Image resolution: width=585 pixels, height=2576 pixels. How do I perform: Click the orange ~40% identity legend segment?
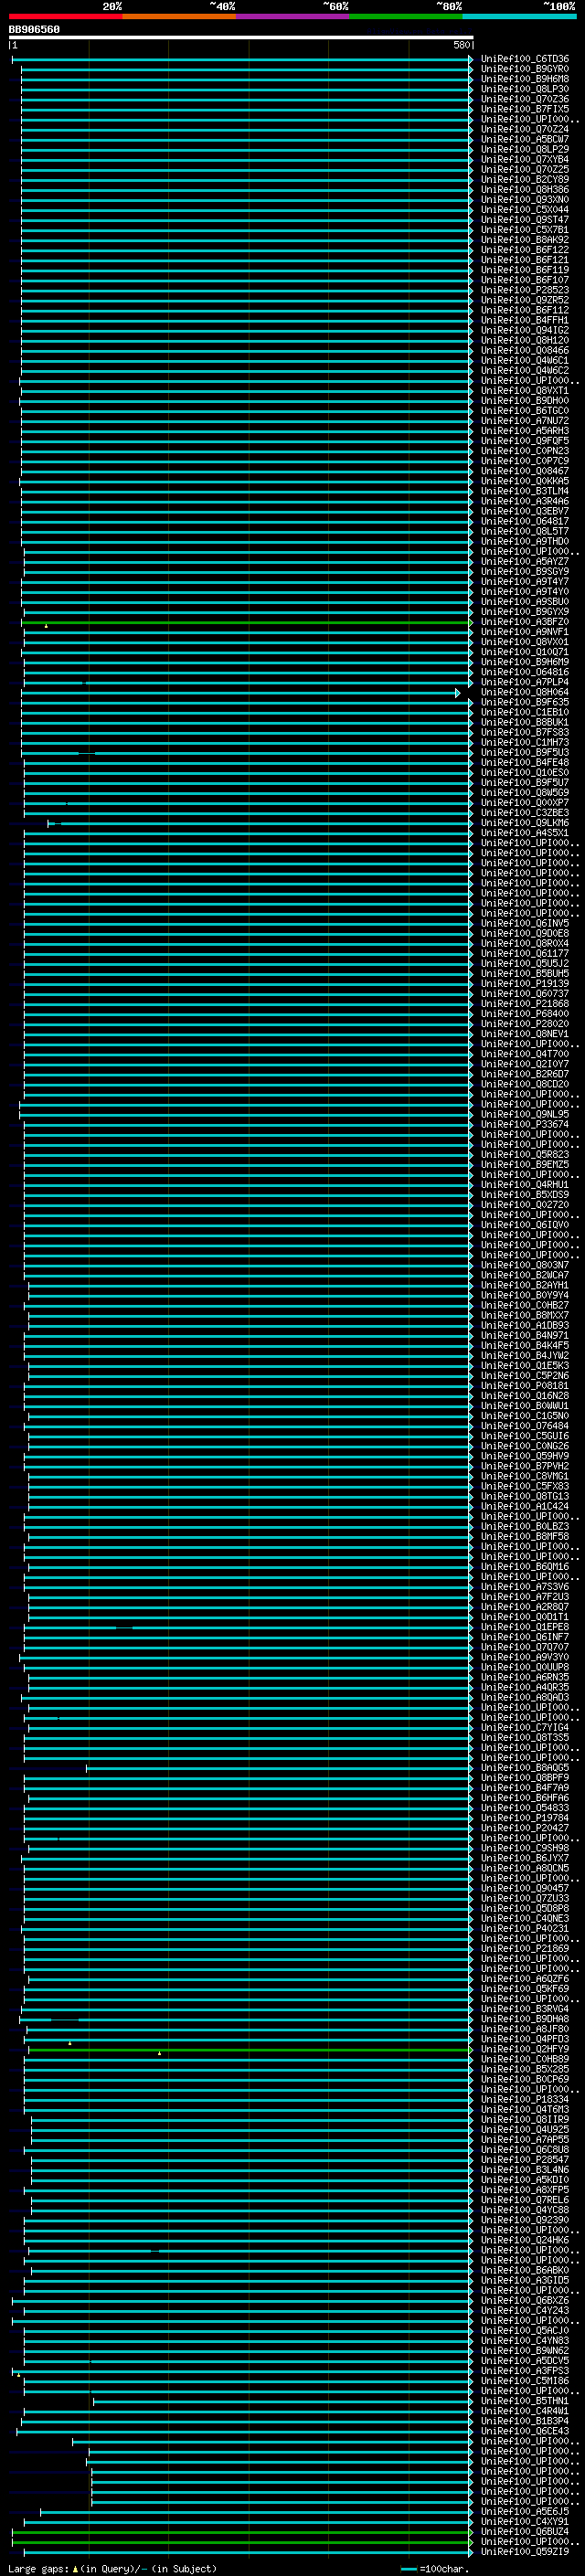click(179, 16)
